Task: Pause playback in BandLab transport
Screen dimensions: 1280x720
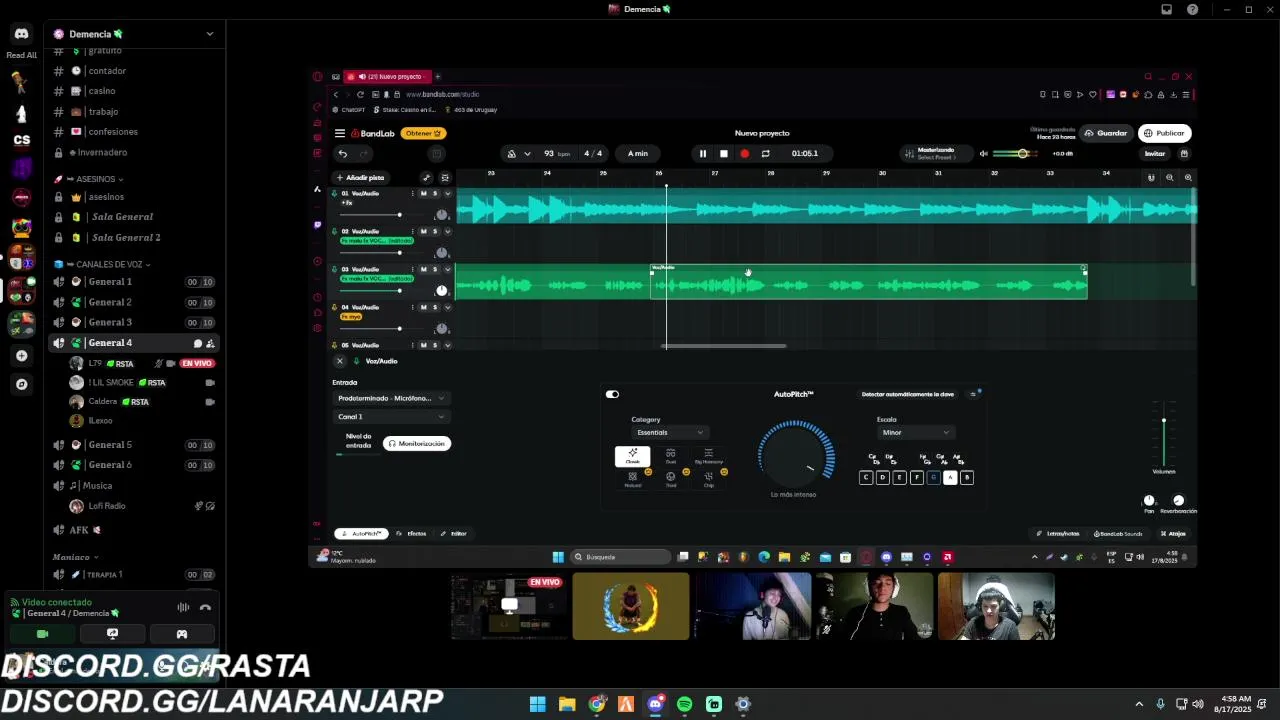Action: point(702,154)
